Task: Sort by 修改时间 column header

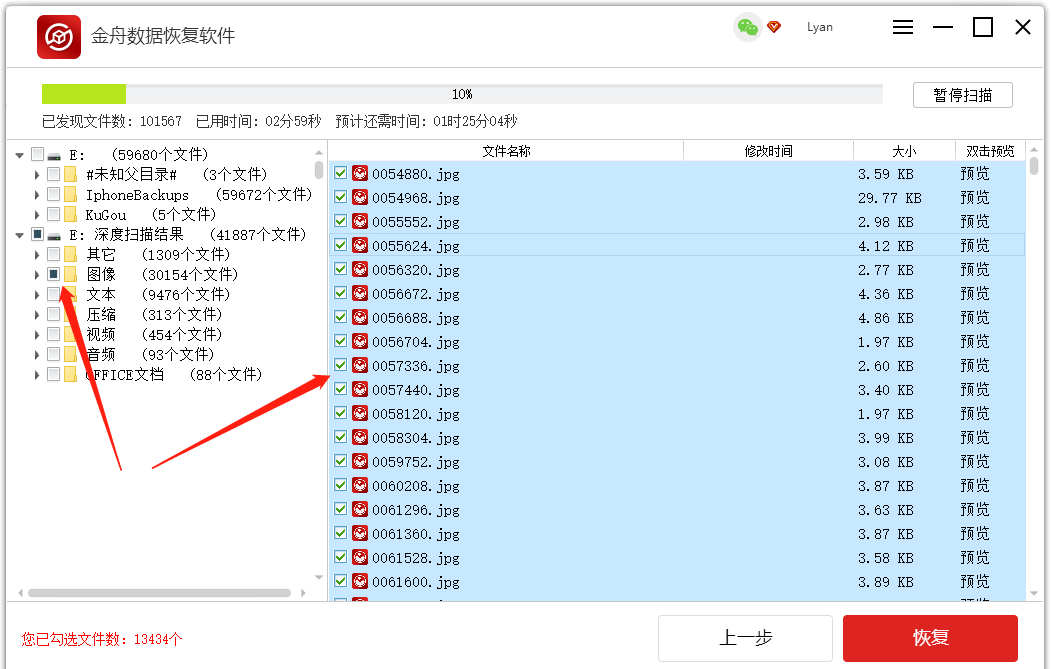Action: click(768, 151)
